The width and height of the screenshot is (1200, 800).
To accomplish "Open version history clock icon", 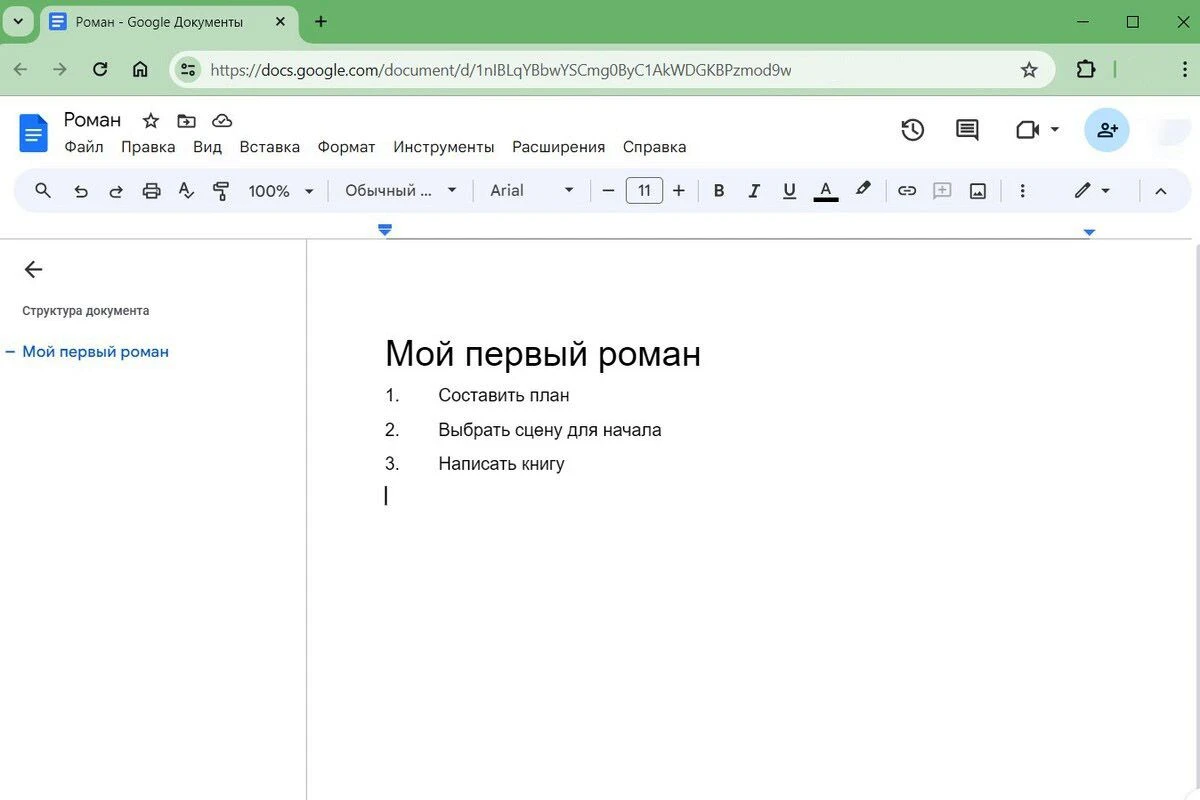I will pos(912,130).
